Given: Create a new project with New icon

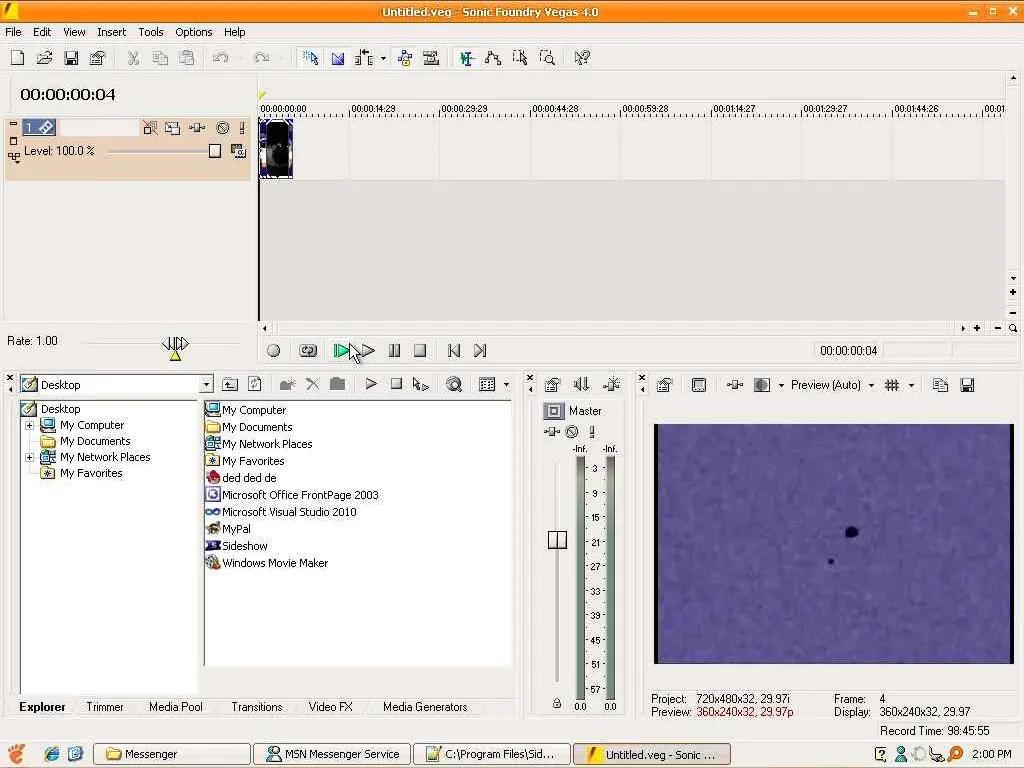Looking at the screenshot, I should click(18, 58).
